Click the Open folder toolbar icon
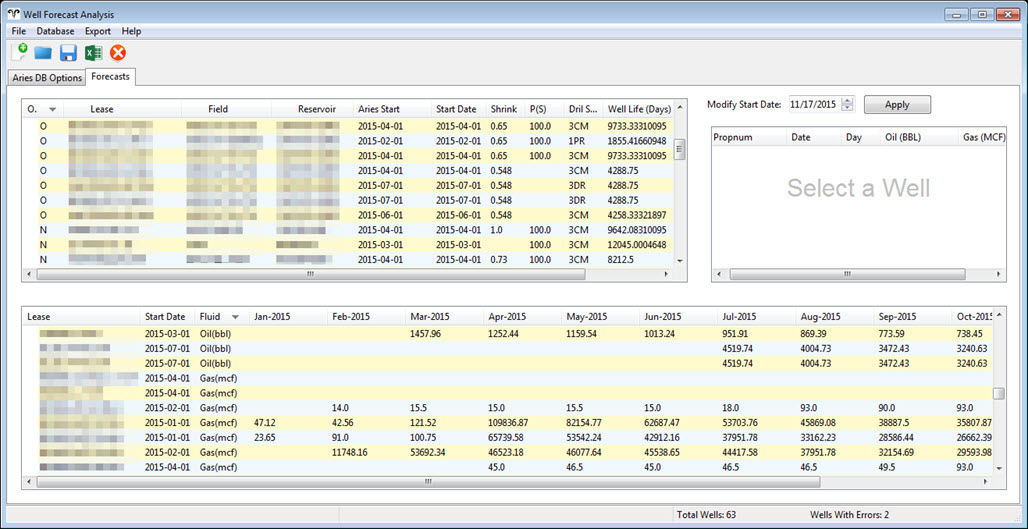 pyautogui.click(x=43, y=53)
